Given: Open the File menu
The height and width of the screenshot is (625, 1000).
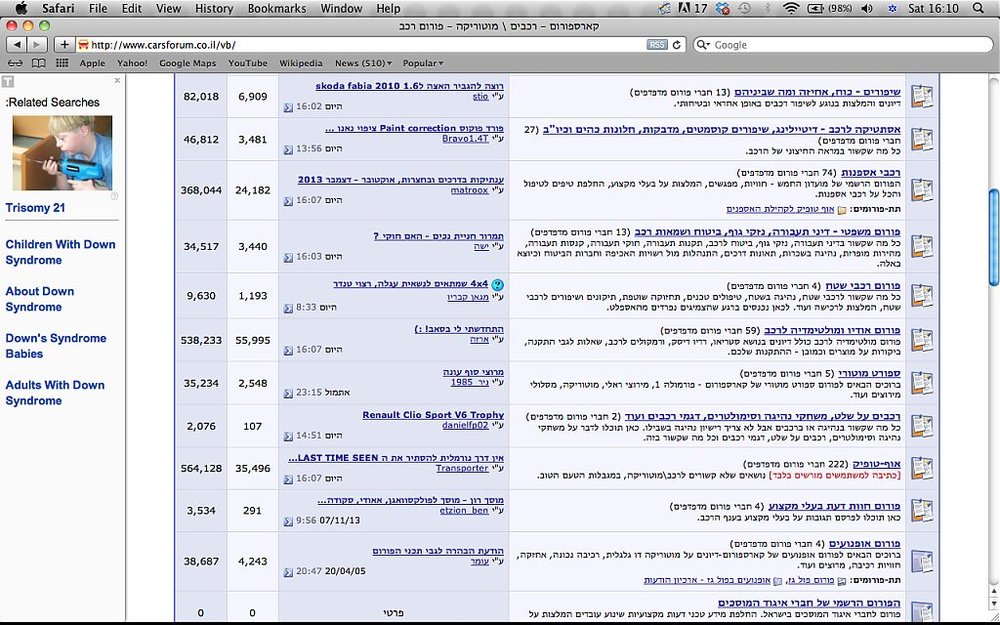Looking at the screenshot, I should tap(98, 8).
